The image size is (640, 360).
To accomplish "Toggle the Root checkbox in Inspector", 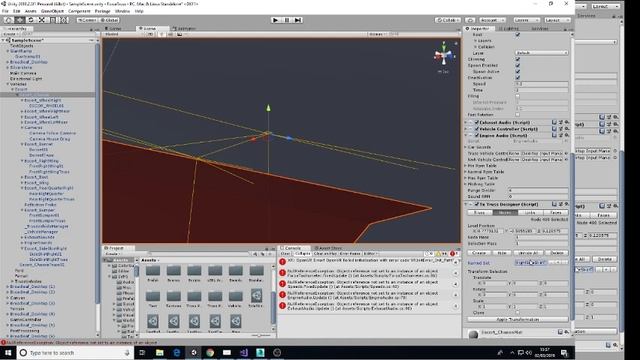I will [518, 35].
